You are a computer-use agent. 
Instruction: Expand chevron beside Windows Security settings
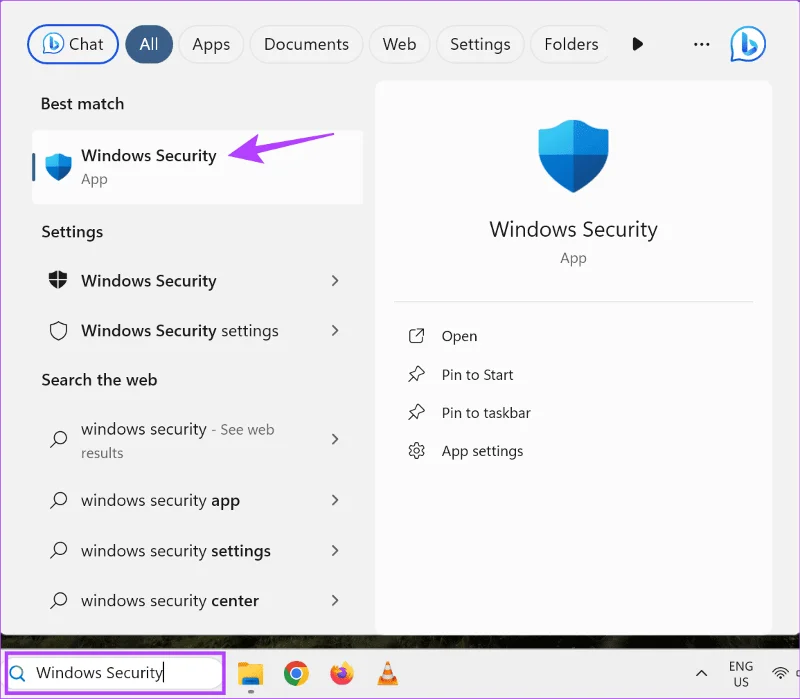[x=335, y=331]
